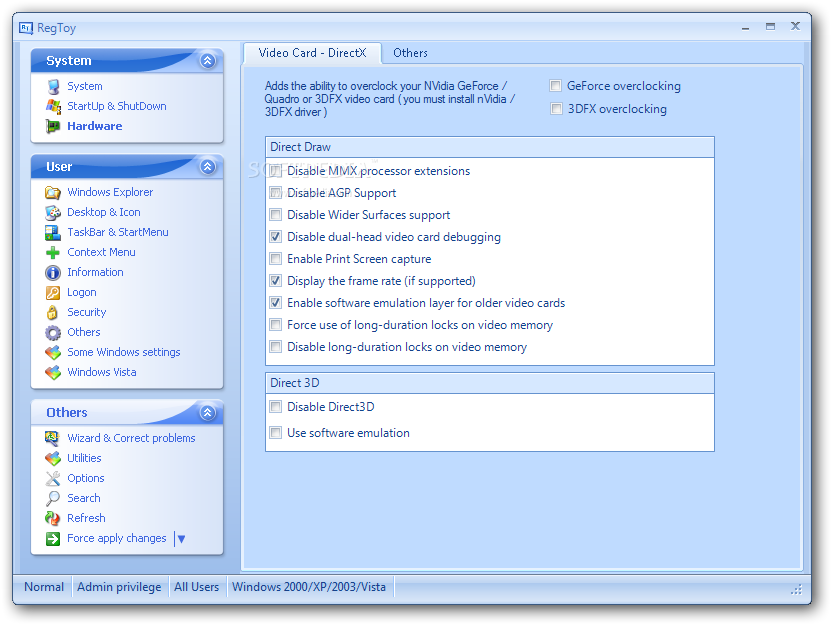
Task: Open Windows Explorer settings link
Action: point(110,192)
